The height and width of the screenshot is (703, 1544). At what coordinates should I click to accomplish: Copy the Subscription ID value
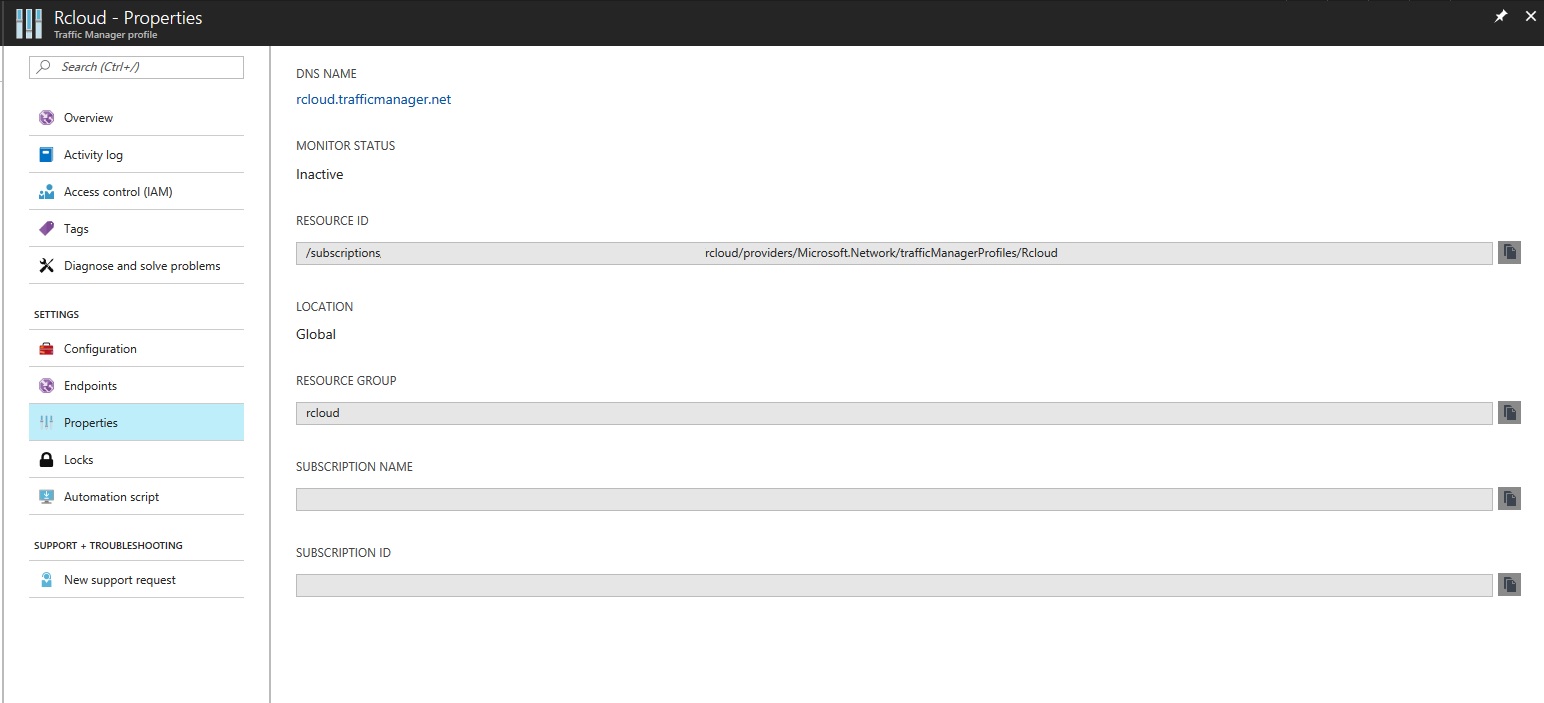click(1509, 585)
